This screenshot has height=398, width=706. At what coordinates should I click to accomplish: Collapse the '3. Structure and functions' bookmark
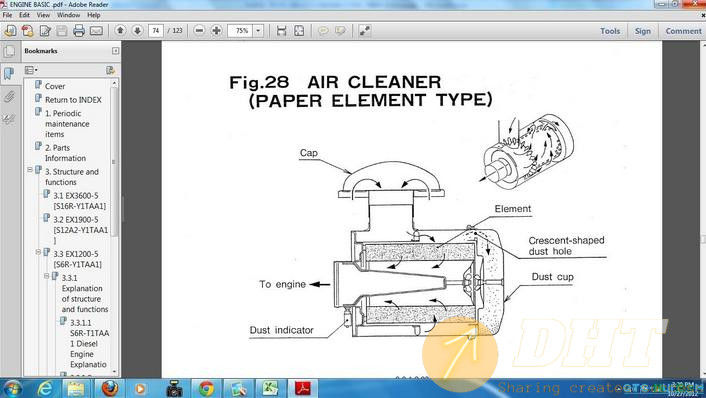[30, 170]
